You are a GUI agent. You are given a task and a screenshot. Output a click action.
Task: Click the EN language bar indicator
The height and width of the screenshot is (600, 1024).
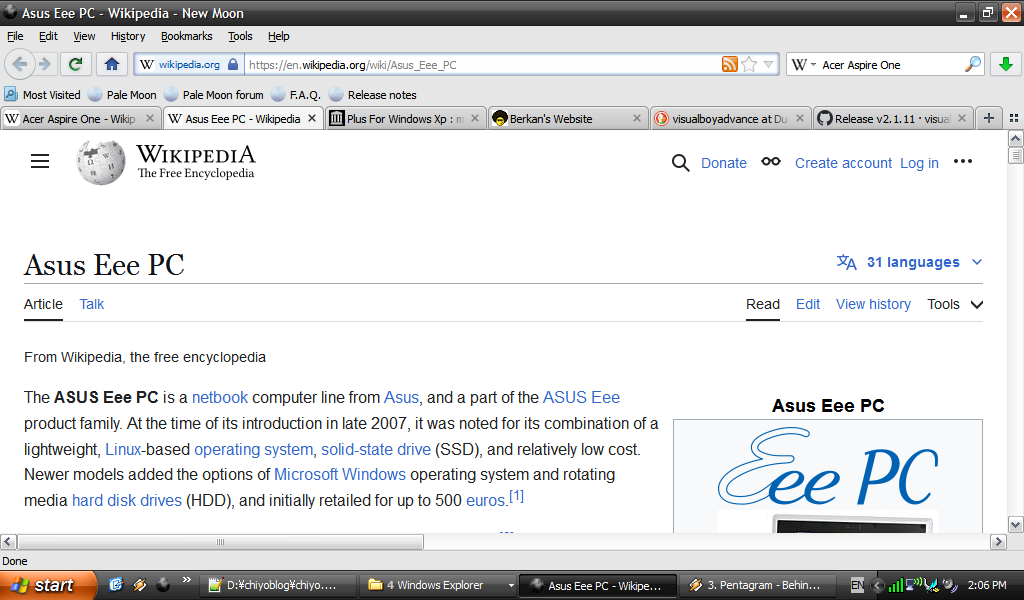857,585
